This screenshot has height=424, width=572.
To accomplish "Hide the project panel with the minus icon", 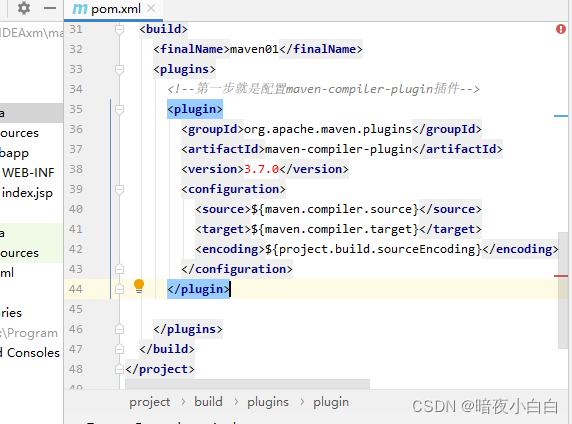I will coord(50,8).
